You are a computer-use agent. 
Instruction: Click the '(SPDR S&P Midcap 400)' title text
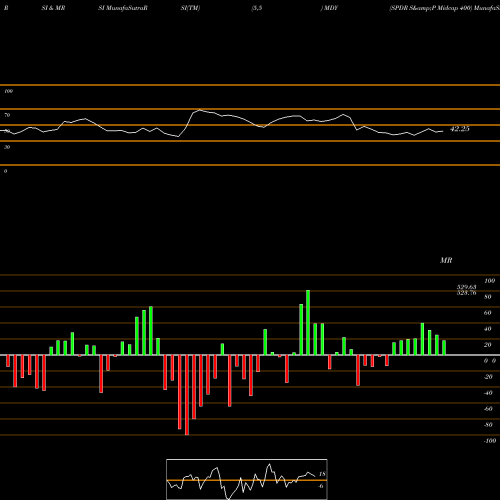[x=431, y=8]
